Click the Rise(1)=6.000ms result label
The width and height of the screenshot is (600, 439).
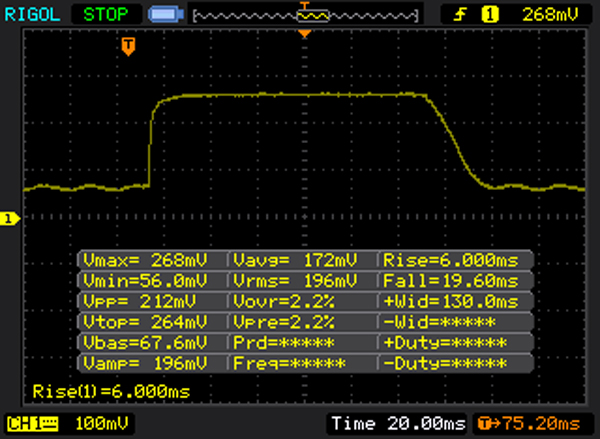110,390
